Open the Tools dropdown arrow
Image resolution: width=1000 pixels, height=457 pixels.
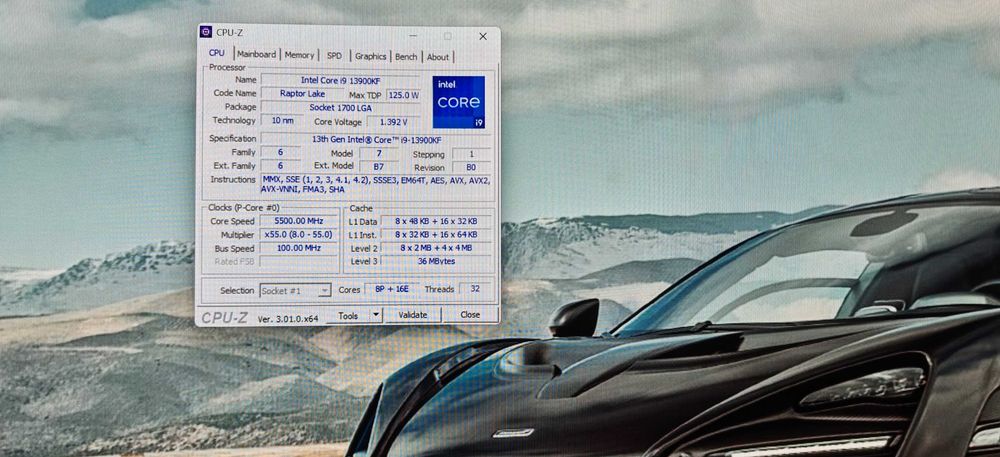click(x=376, y=315)
